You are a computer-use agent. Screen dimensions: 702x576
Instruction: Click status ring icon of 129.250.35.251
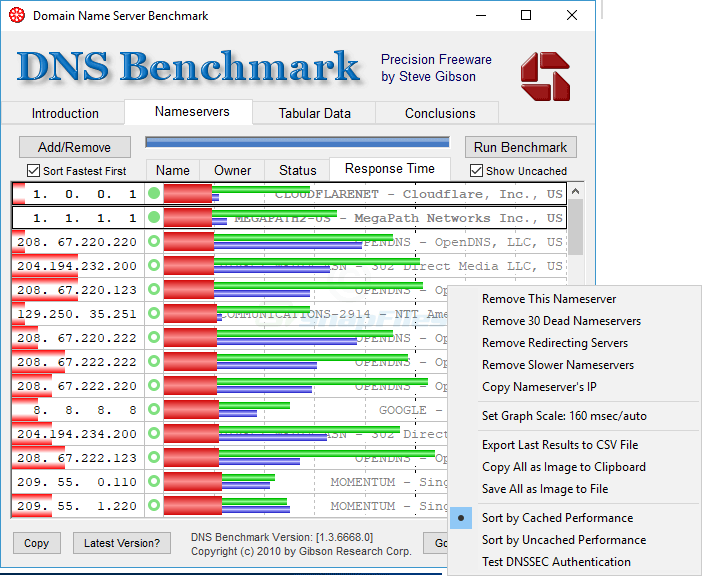point(154,313)
